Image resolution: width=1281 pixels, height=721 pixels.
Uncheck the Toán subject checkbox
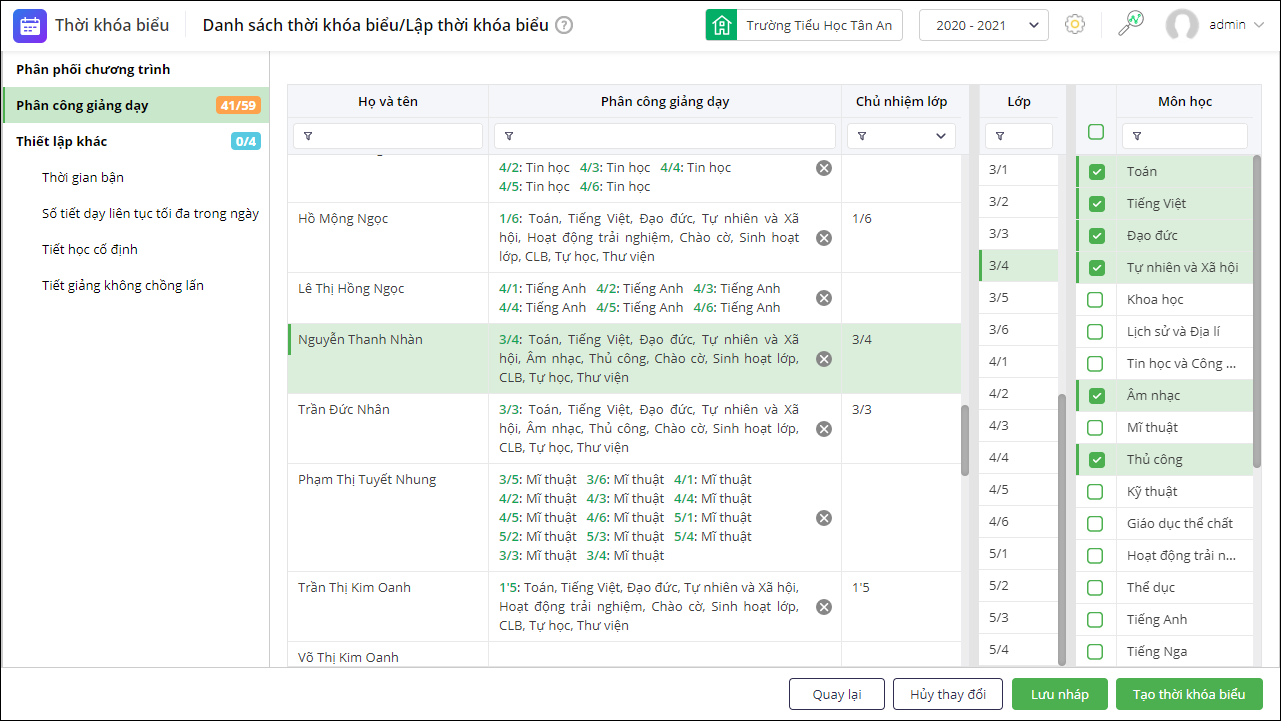point(1097,172)
